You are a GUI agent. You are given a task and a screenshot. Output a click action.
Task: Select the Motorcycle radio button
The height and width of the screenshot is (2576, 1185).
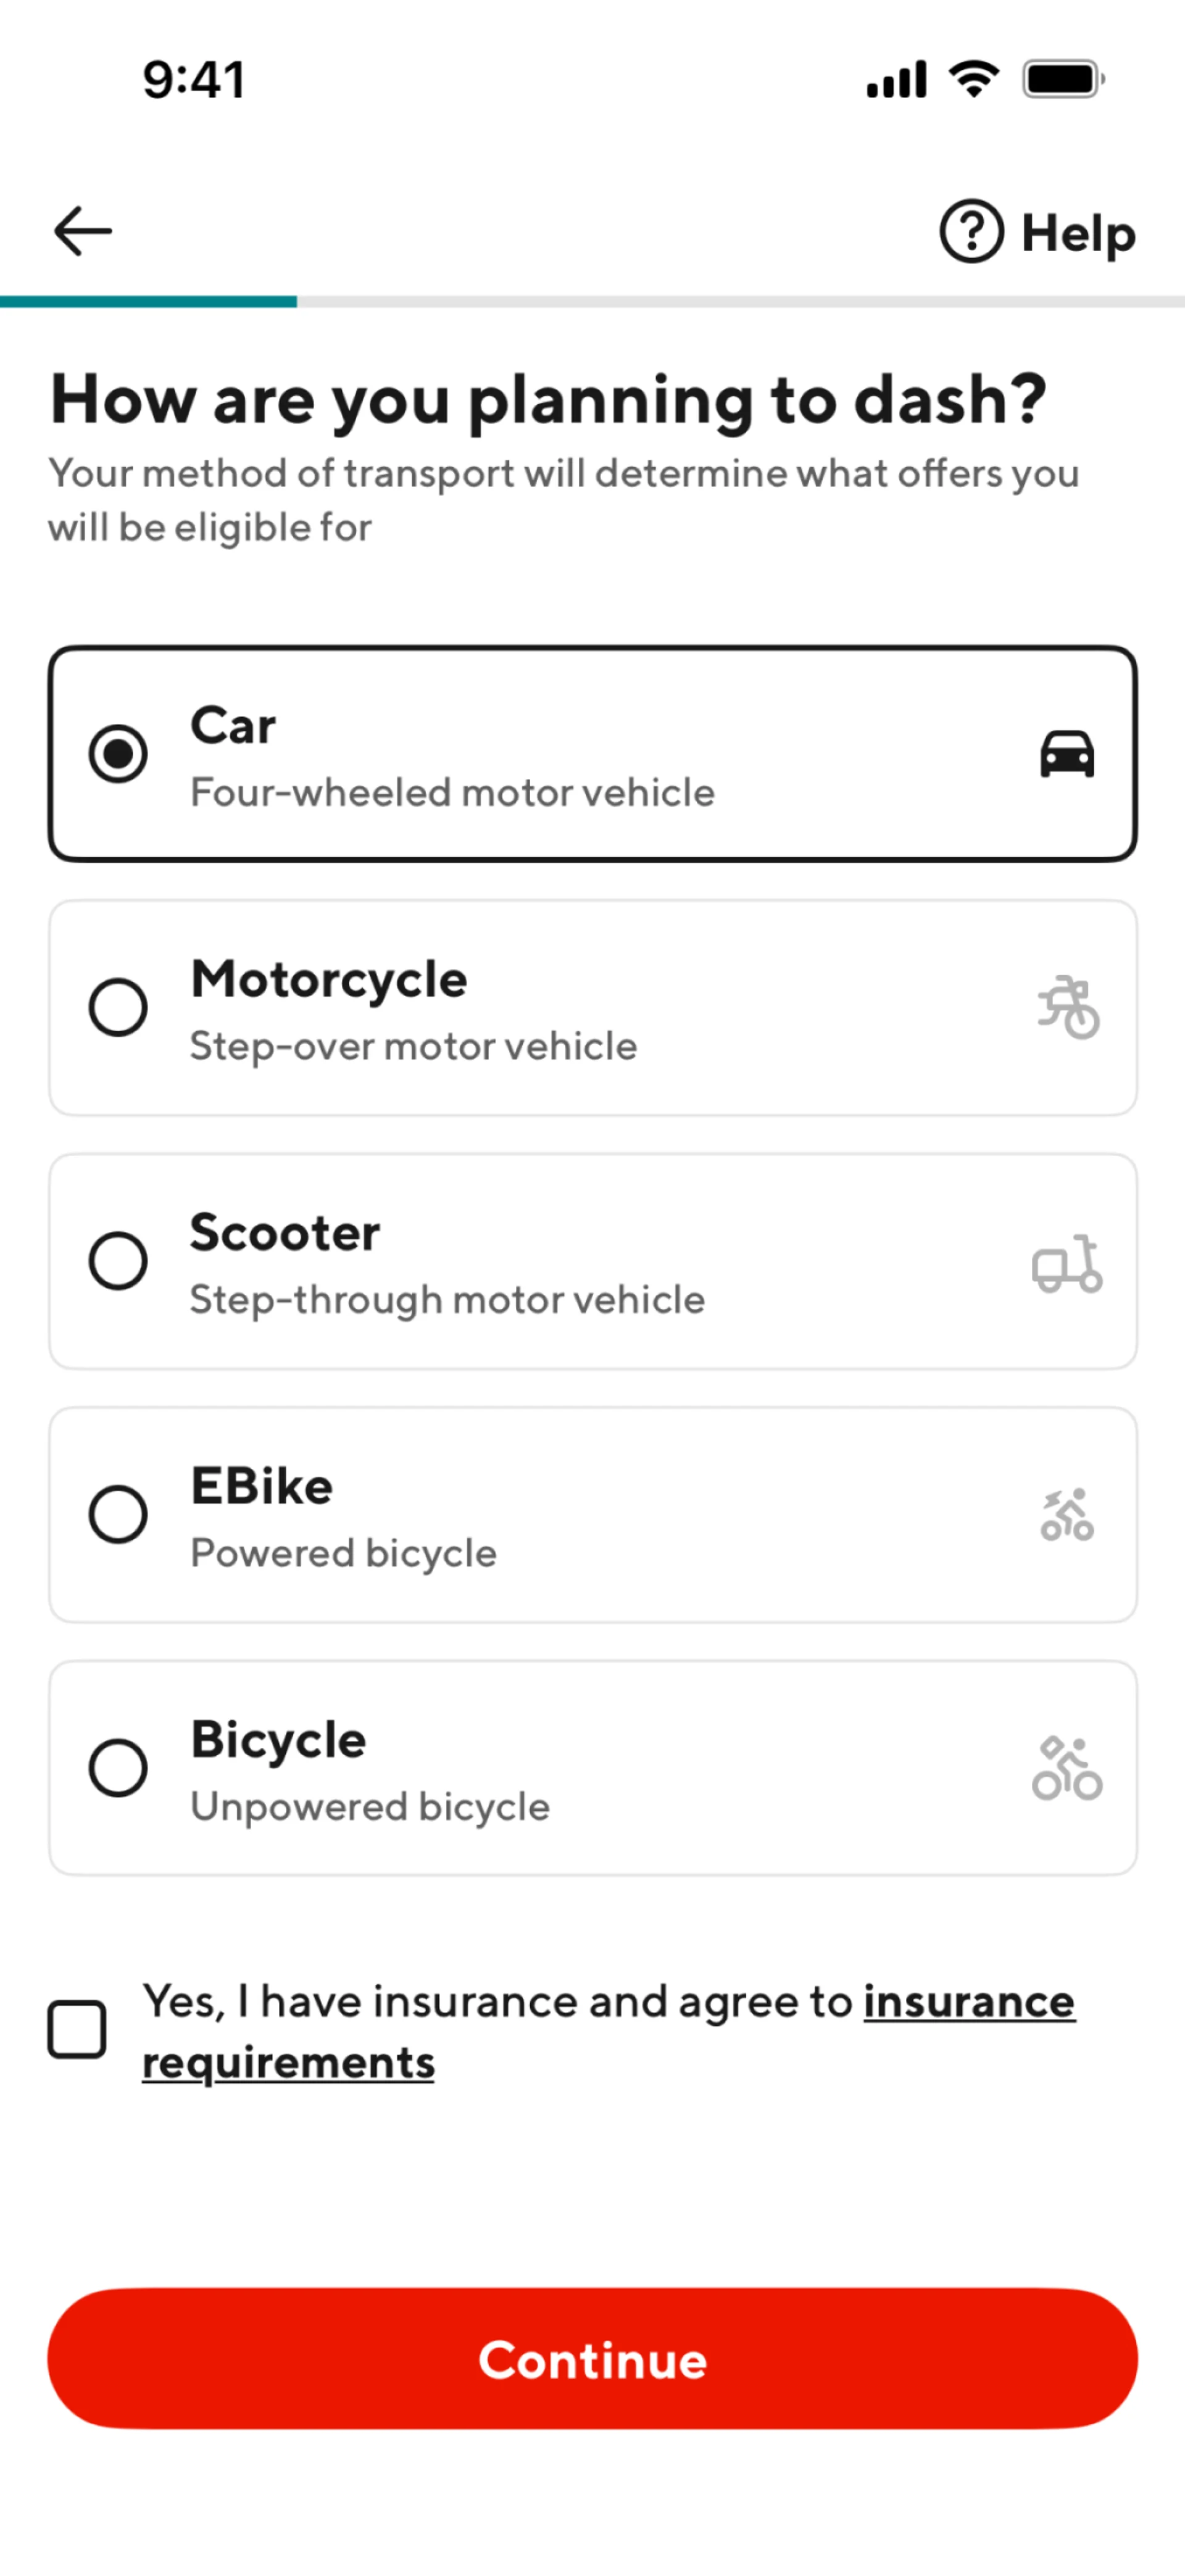point(118,1007)
